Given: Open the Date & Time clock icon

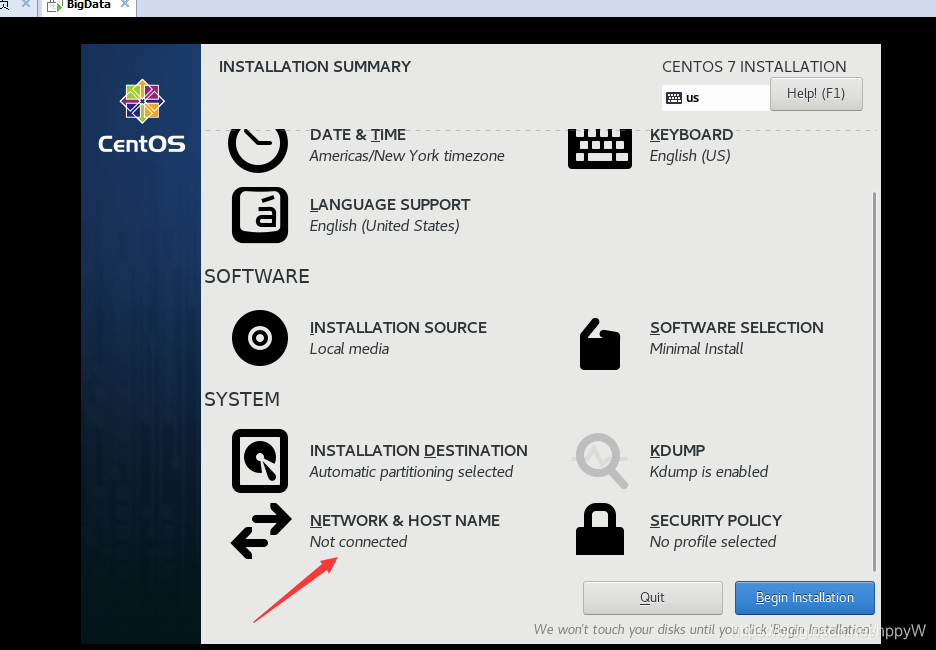Looking at the screenshot, I should point(258,149).
